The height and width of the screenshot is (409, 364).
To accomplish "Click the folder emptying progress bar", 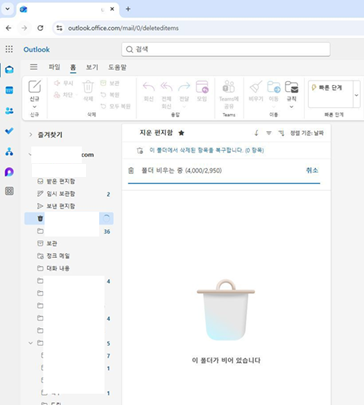I will [224, 183].
